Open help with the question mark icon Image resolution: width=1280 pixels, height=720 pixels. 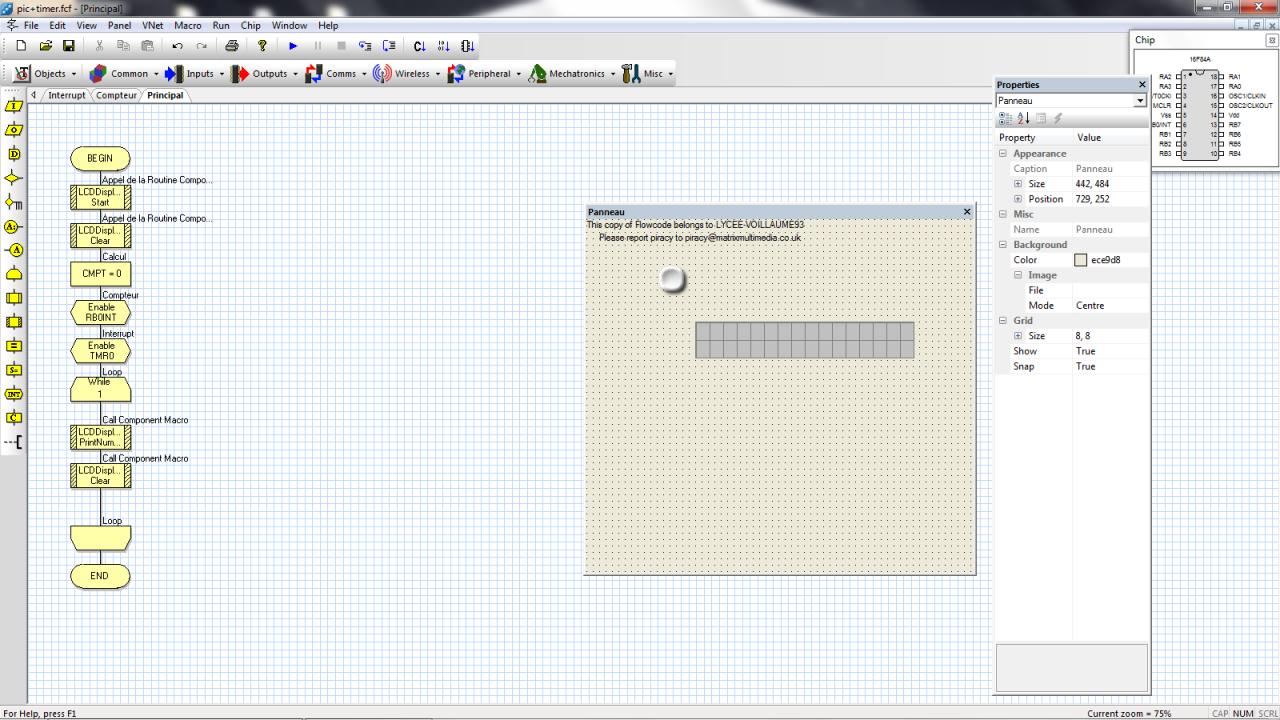point(263,46)
